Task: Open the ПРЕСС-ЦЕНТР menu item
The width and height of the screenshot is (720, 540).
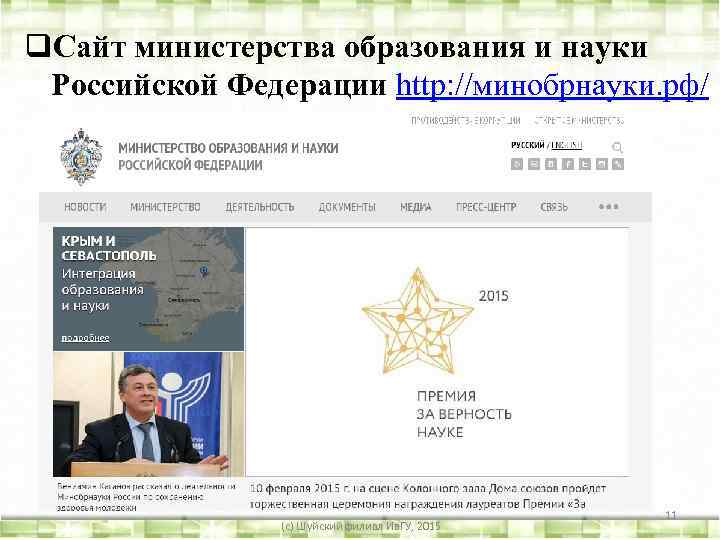Action: pos(486,208)
